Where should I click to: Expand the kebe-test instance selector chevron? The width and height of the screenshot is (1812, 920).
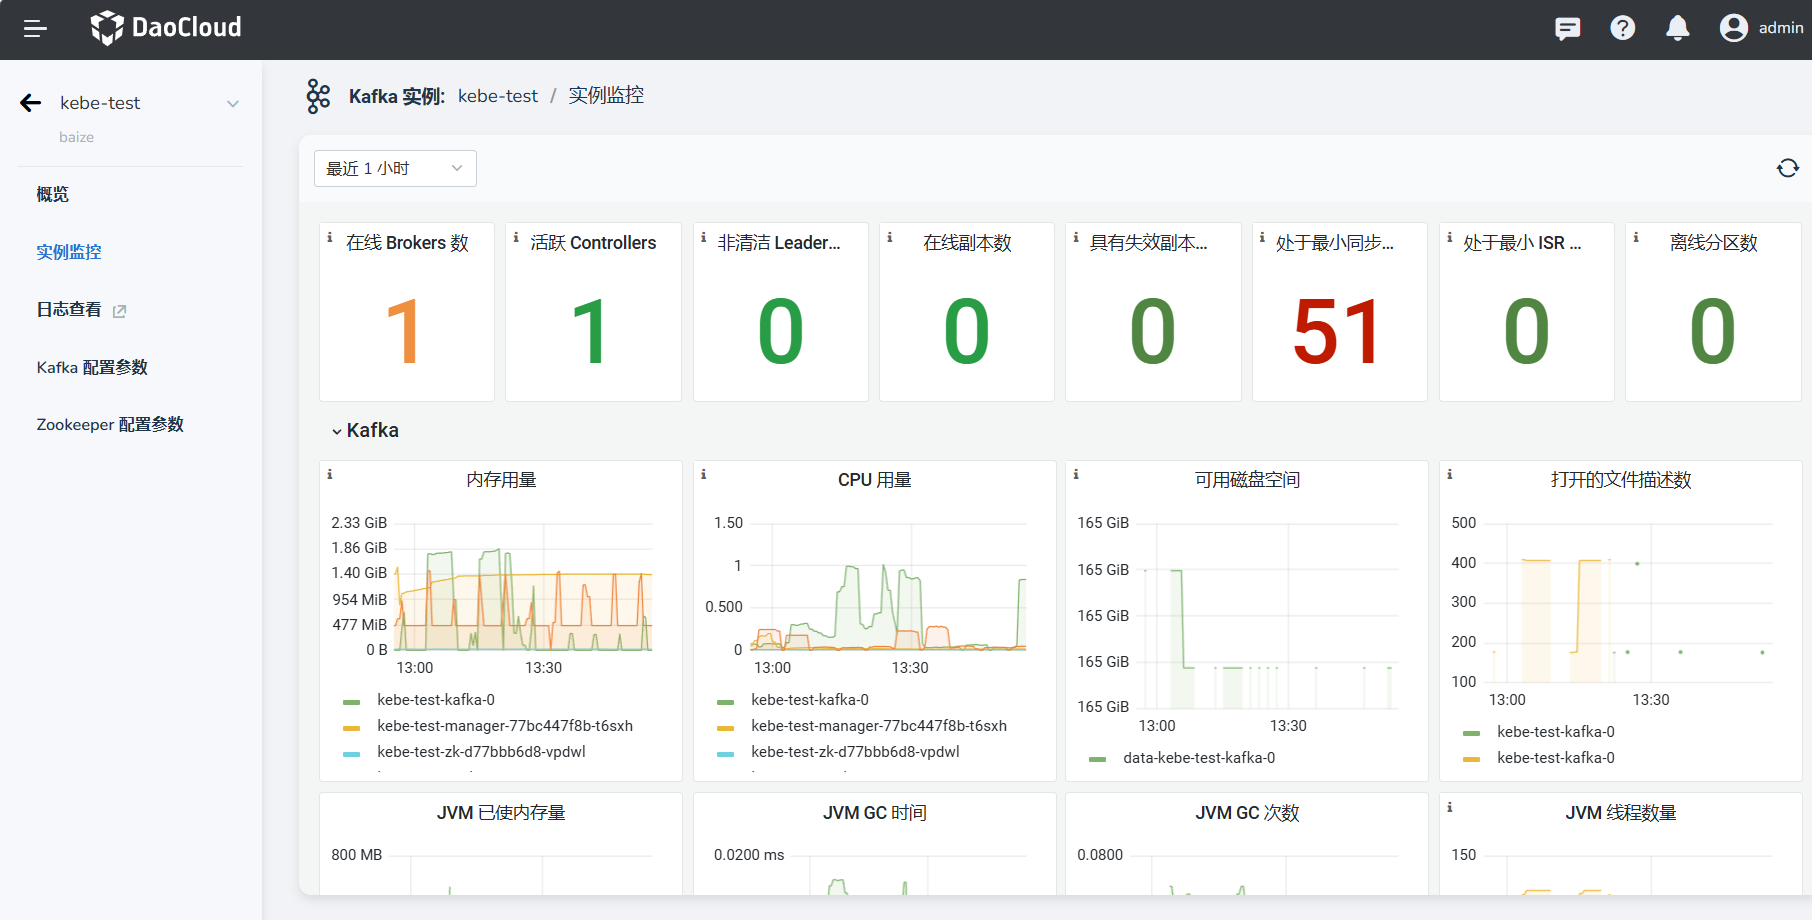click(x=233, y=104)
